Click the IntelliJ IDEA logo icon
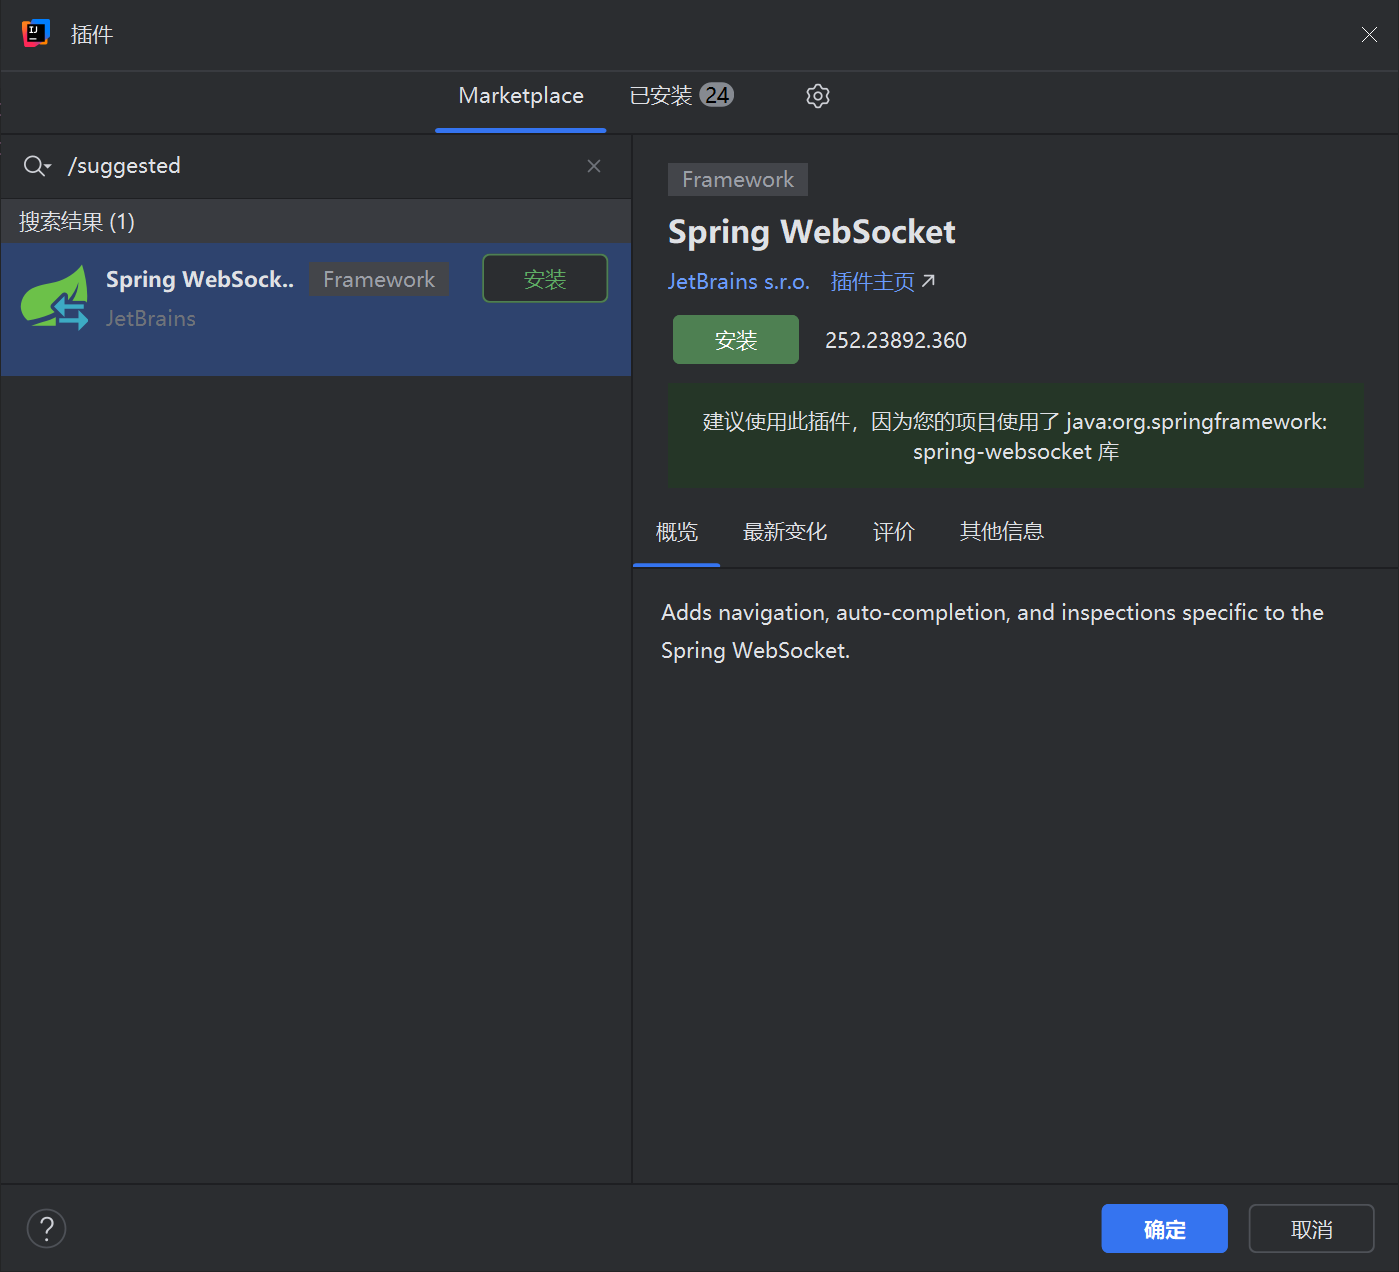Image resolution: width=1399 pixels, height=1272 pixels. tap(35, 34)
